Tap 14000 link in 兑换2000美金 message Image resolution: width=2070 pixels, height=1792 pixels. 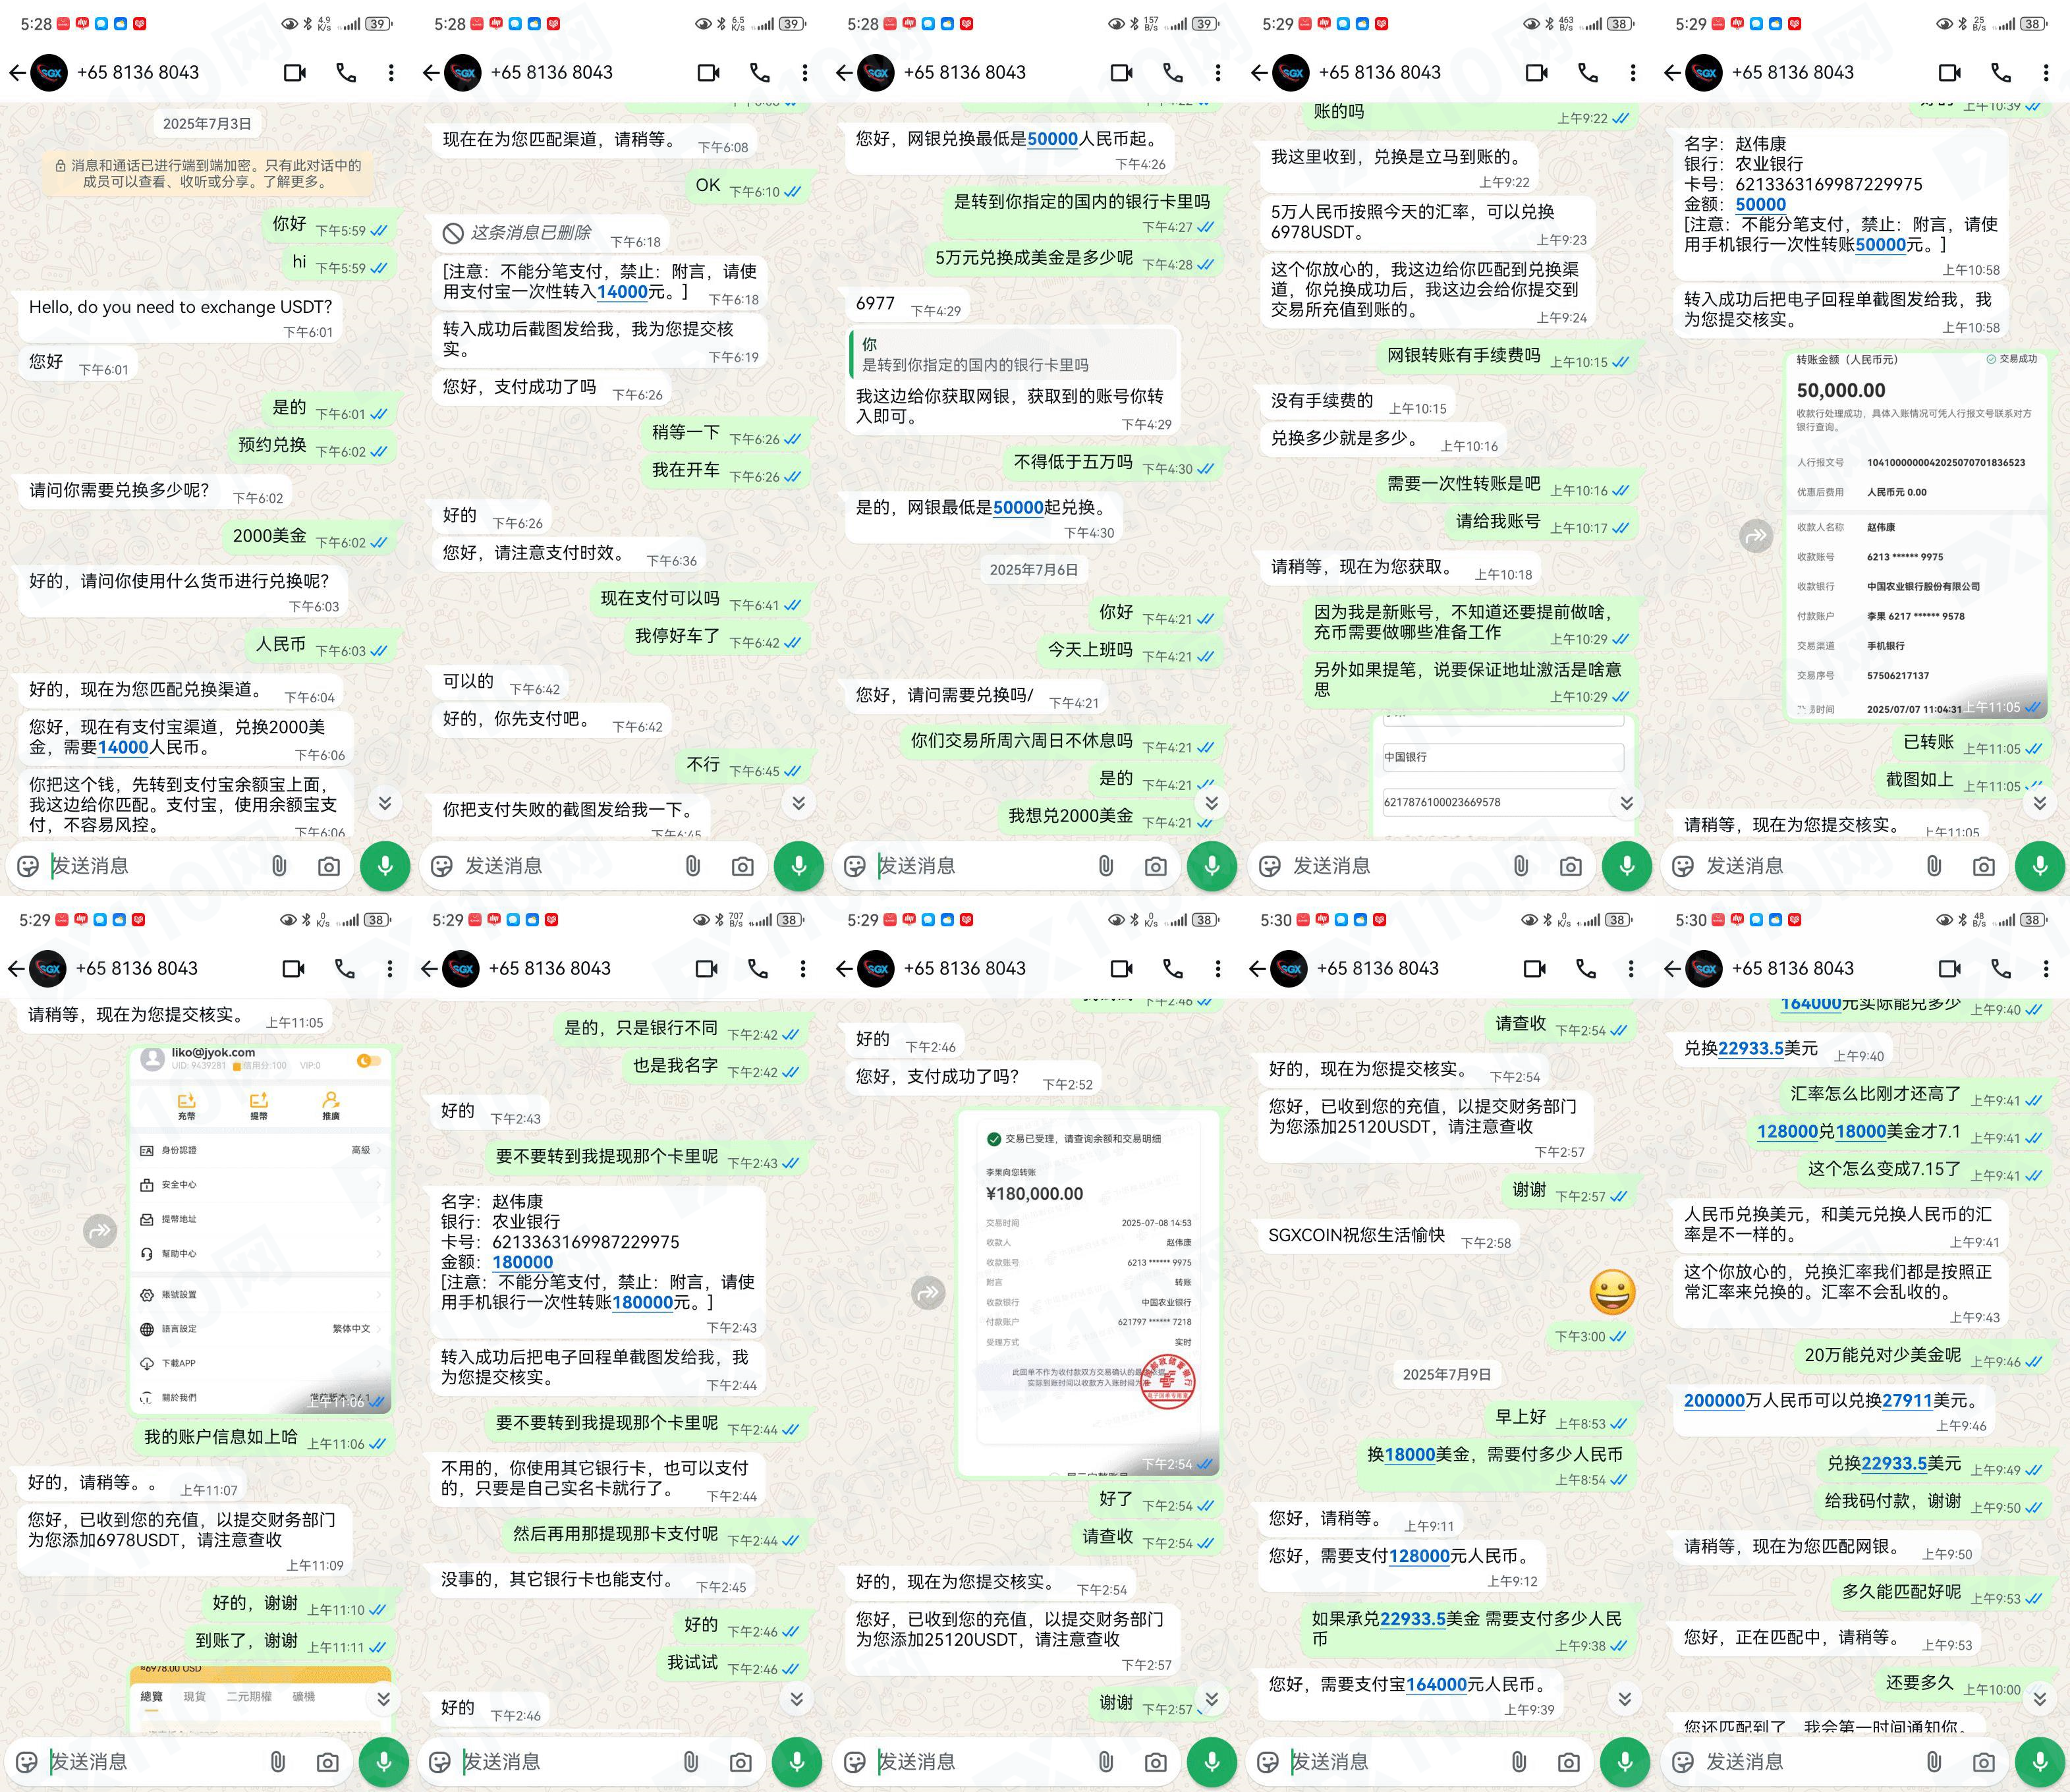pos(123,747)
